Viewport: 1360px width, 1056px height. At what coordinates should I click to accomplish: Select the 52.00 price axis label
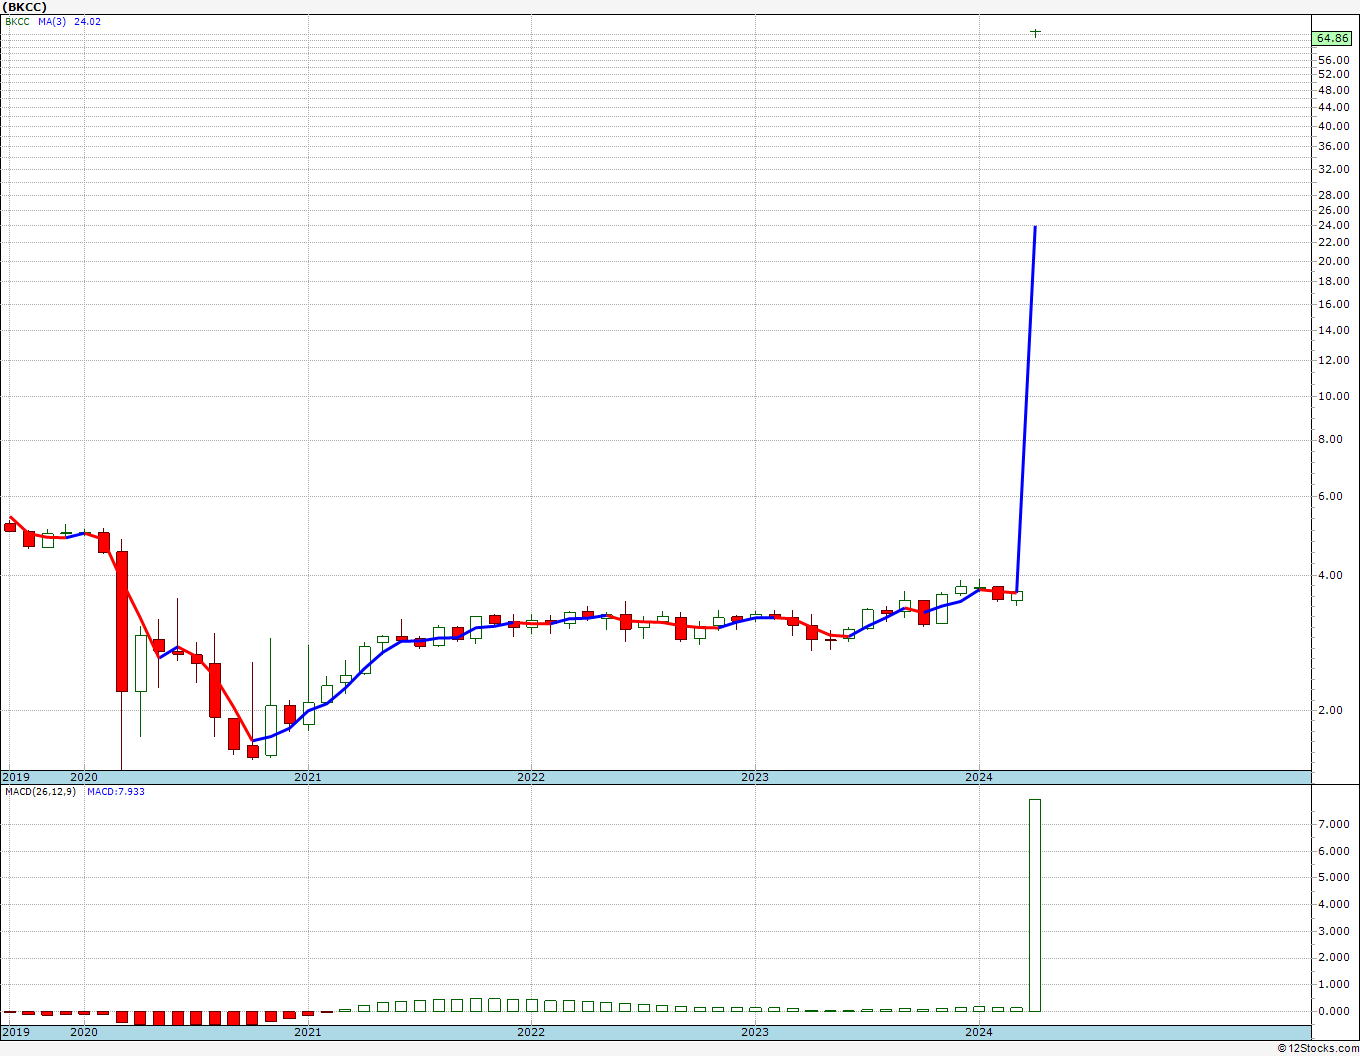click(x=1333, y=74)
